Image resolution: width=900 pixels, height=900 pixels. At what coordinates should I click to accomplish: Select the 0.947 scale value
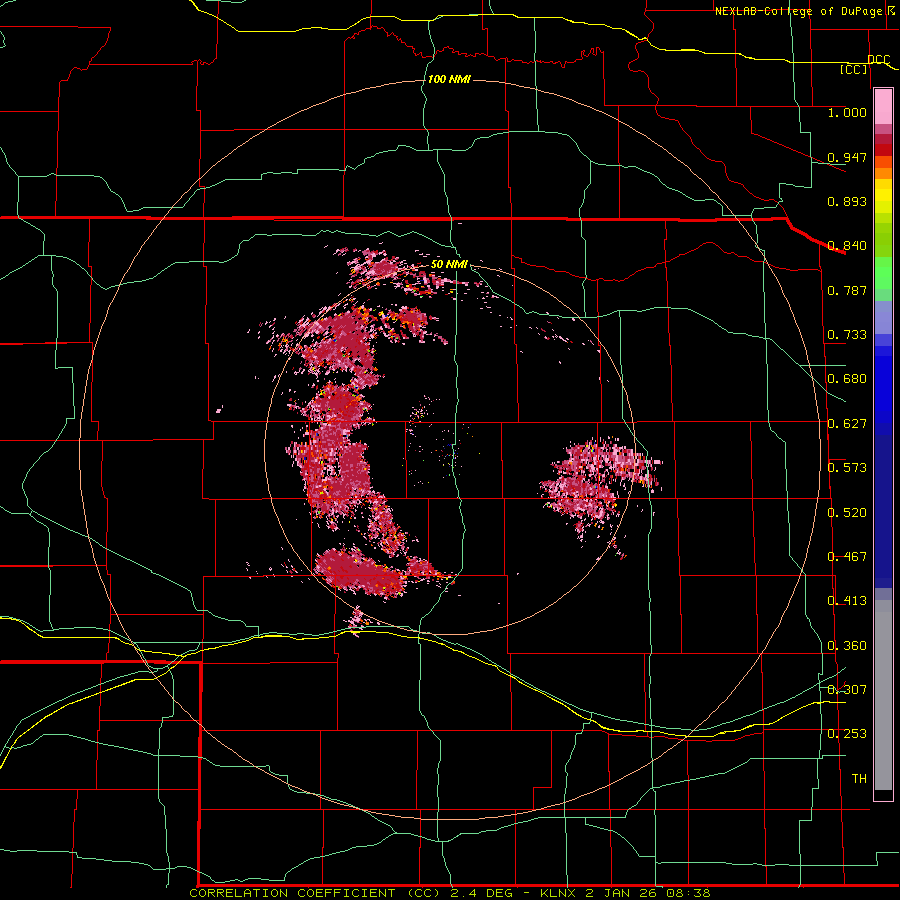(x=847, y=157)
